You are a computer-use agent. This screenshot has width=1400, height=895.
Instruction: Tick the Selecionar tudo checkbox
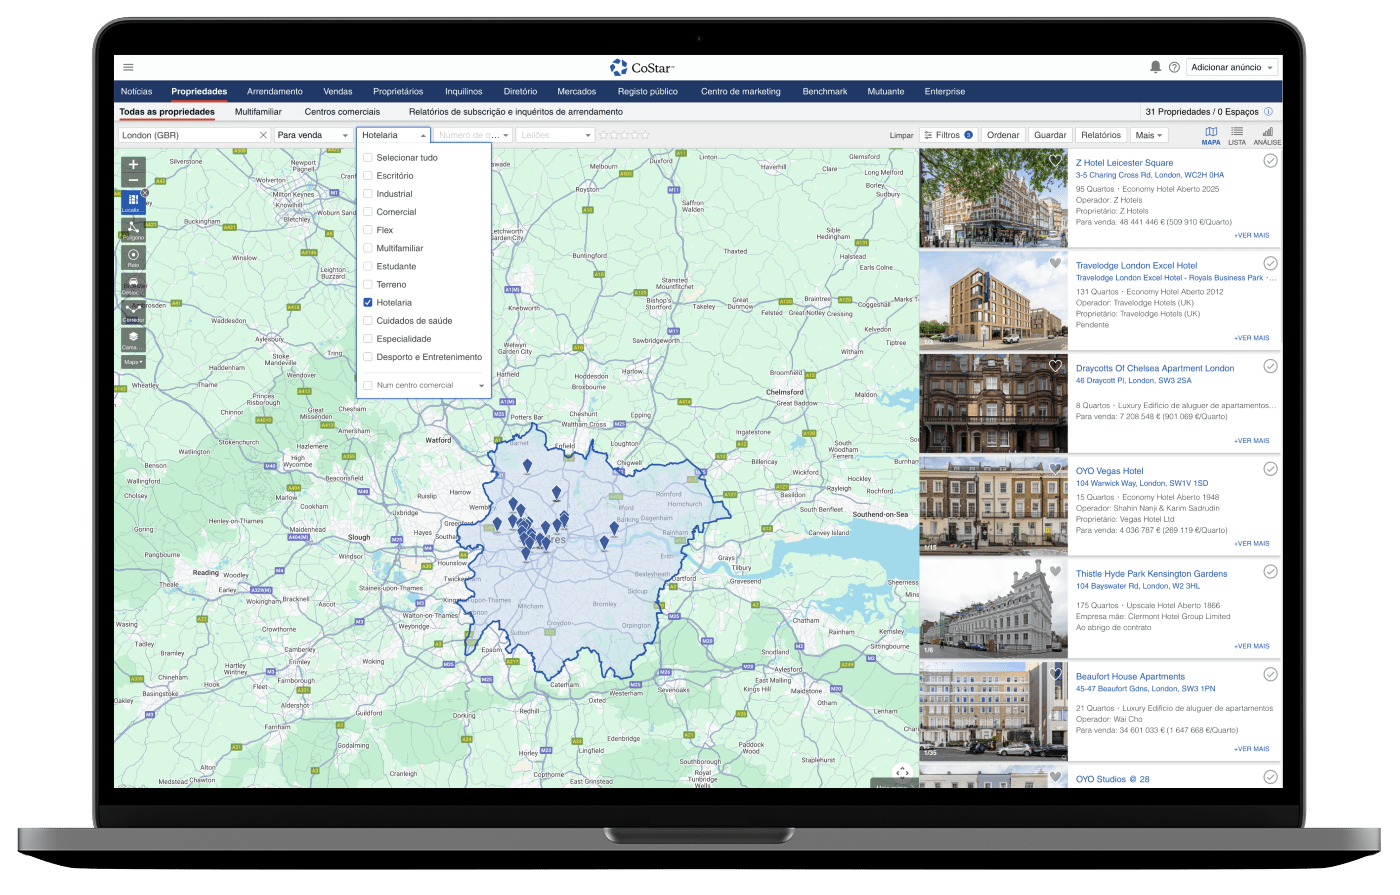[x=368, y=158]
